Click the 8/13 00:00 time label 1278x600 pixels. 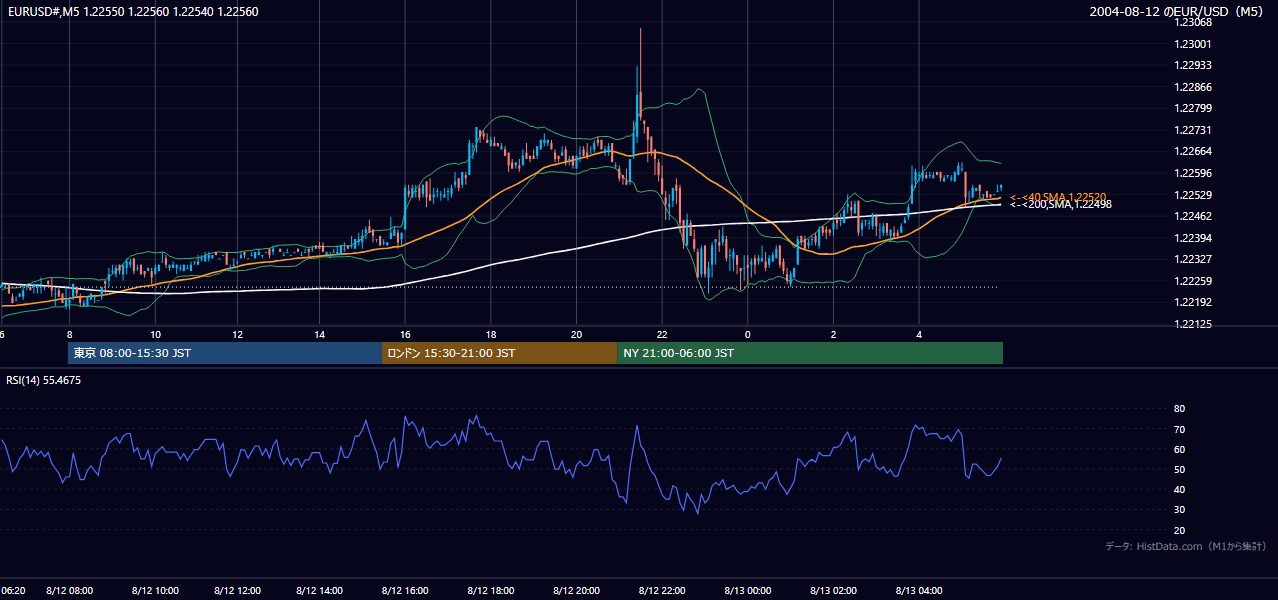[748, 590]
